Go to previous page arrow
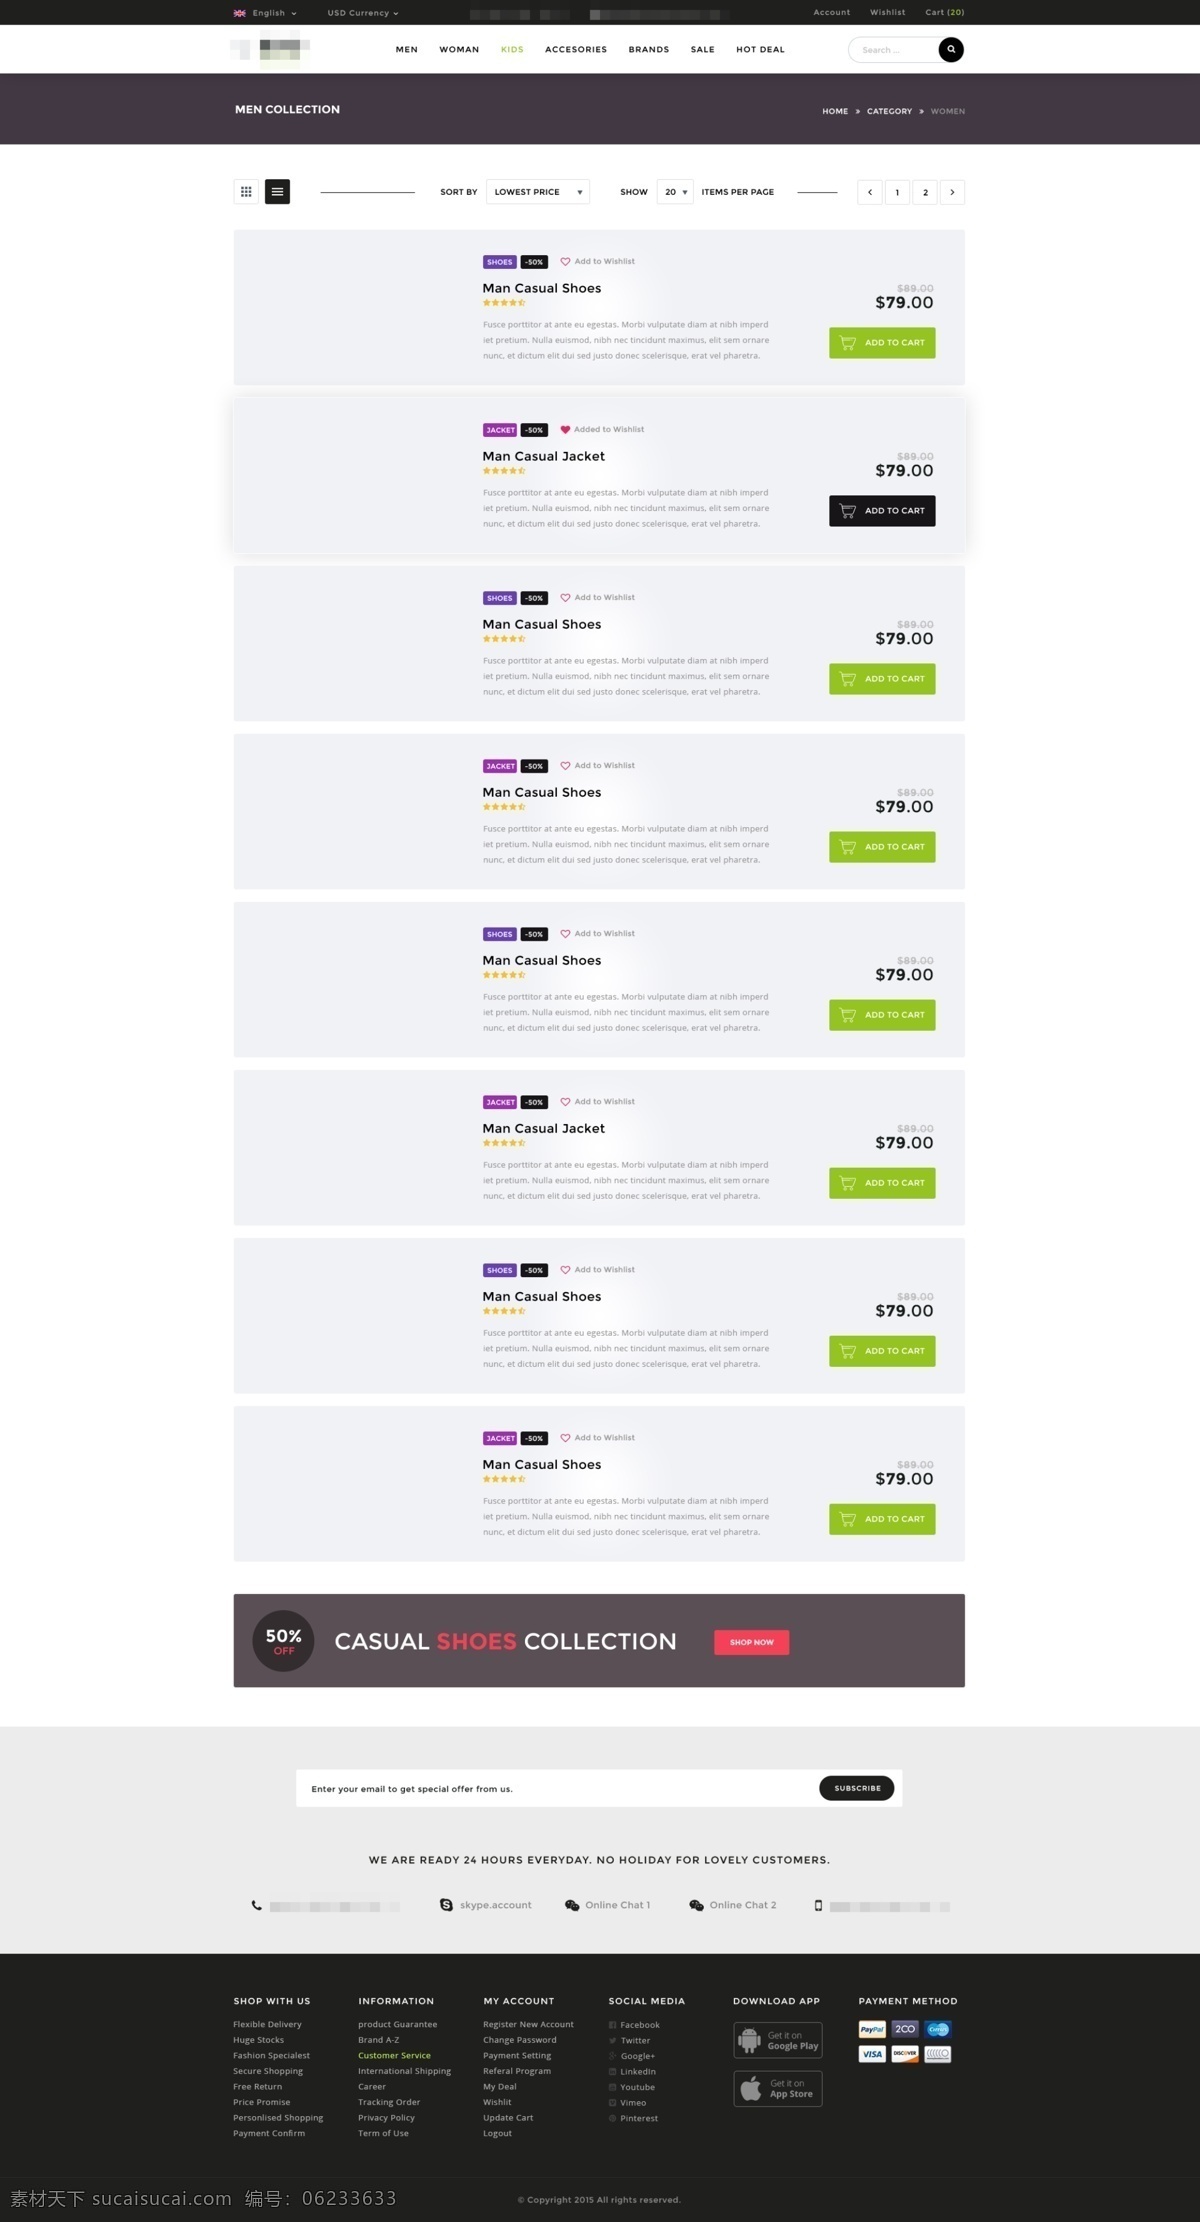 [x=870, y=192]
